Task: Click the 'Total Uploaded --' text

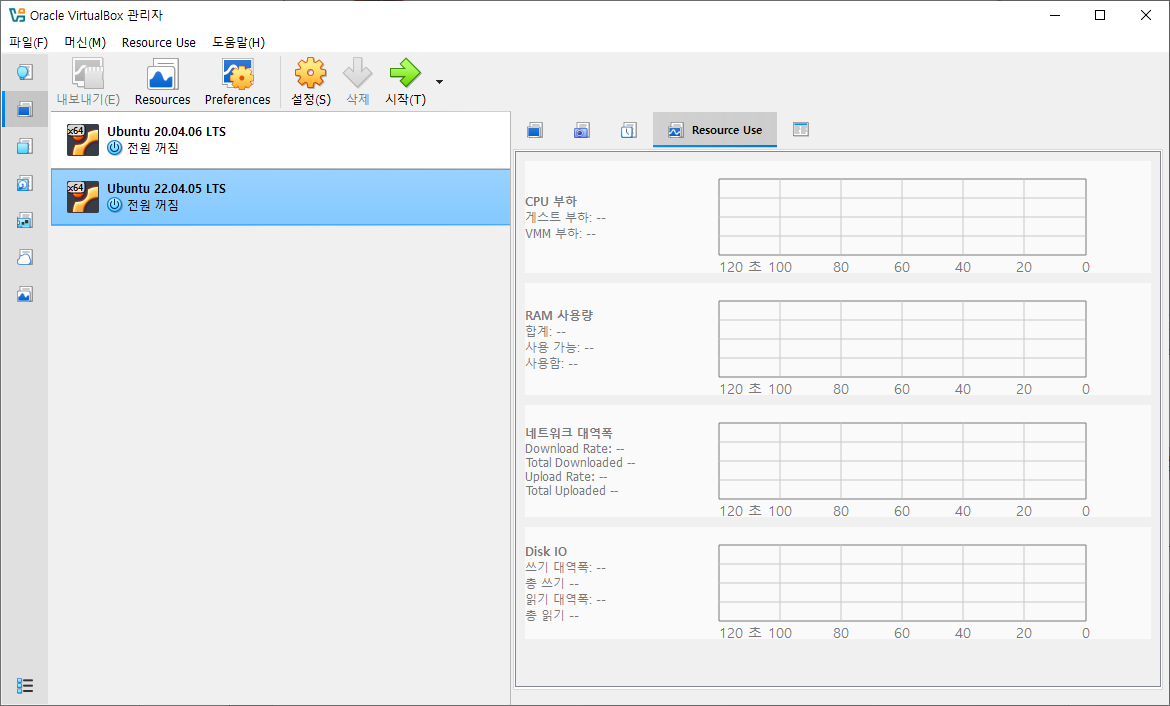Action: tap(572, 491)
